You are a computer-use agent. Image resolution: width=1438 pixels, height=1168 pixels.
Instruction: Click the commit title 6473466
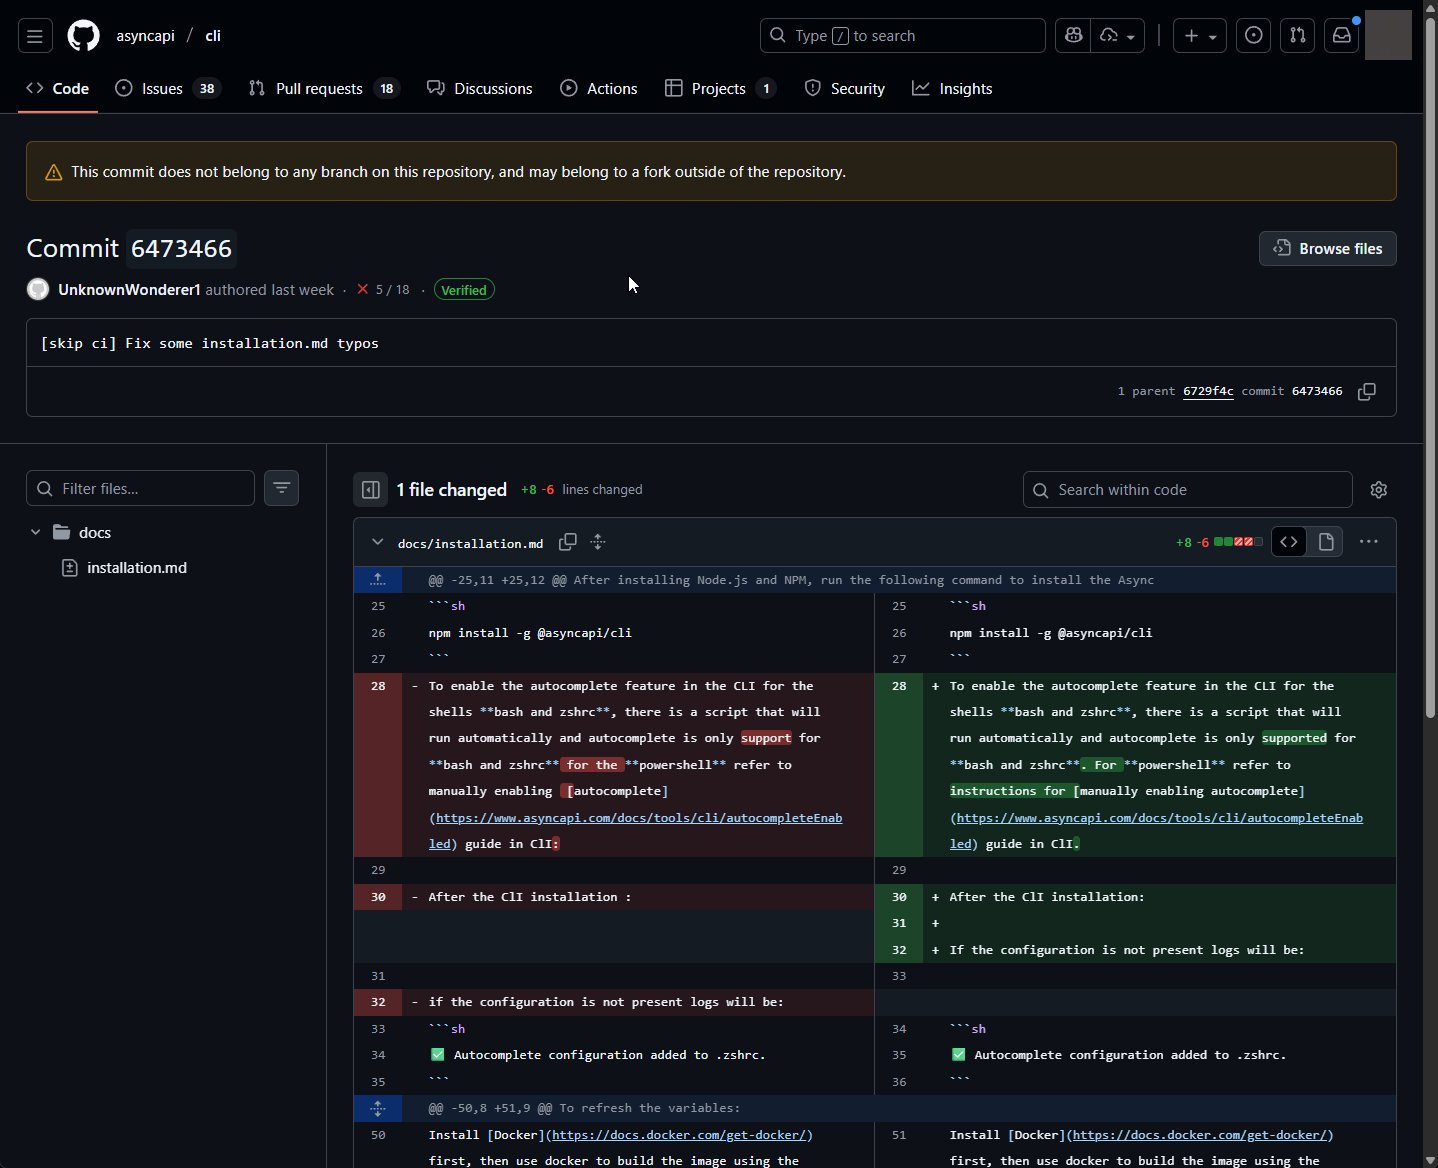click(x=181, y=248)
